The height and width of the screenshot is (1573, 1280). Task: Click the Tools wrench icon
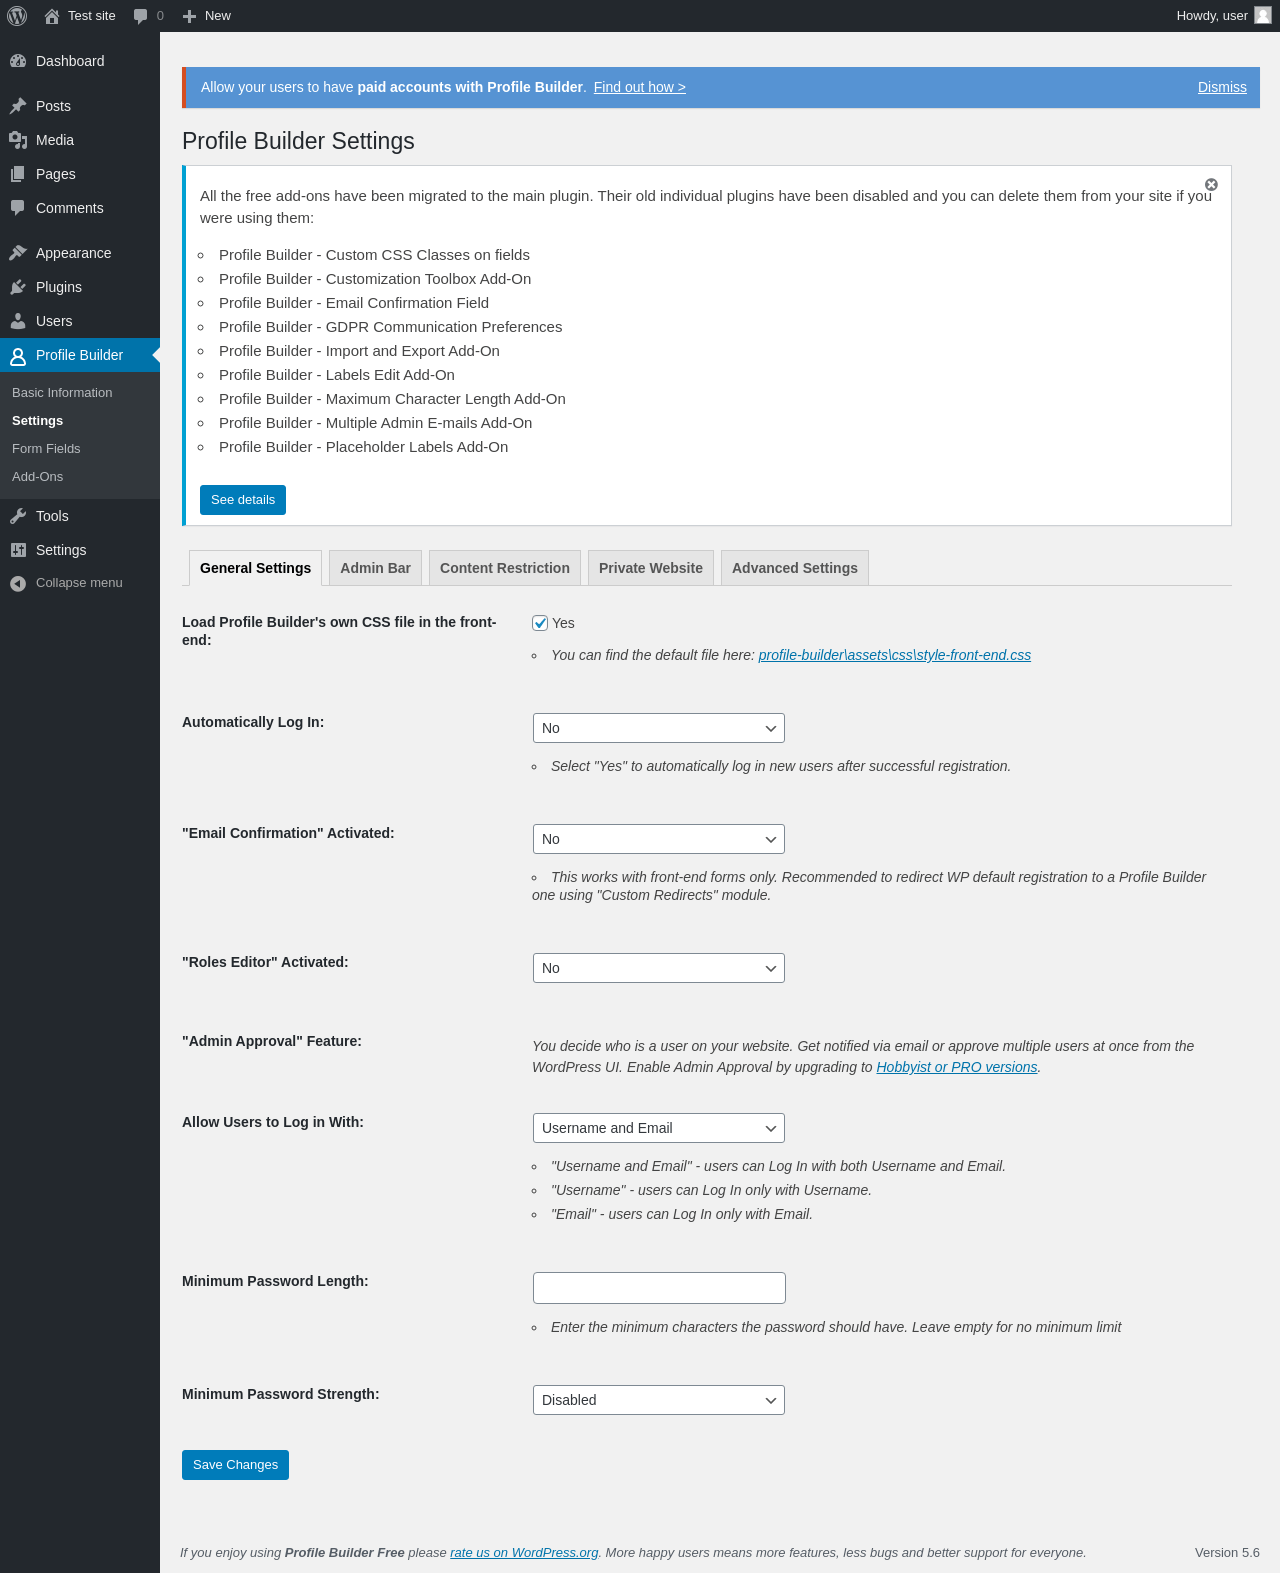click(x=18, y=516)
